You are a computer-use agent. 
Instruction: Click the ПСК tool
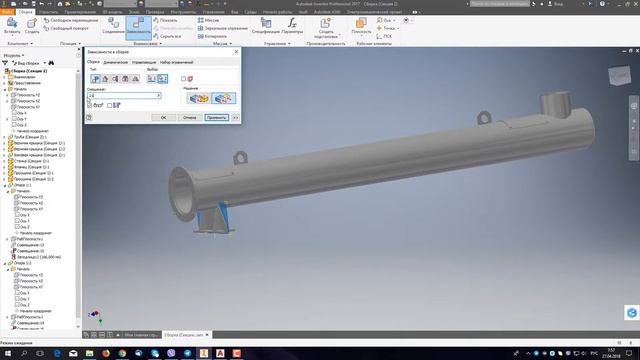[x=384, y=36]
